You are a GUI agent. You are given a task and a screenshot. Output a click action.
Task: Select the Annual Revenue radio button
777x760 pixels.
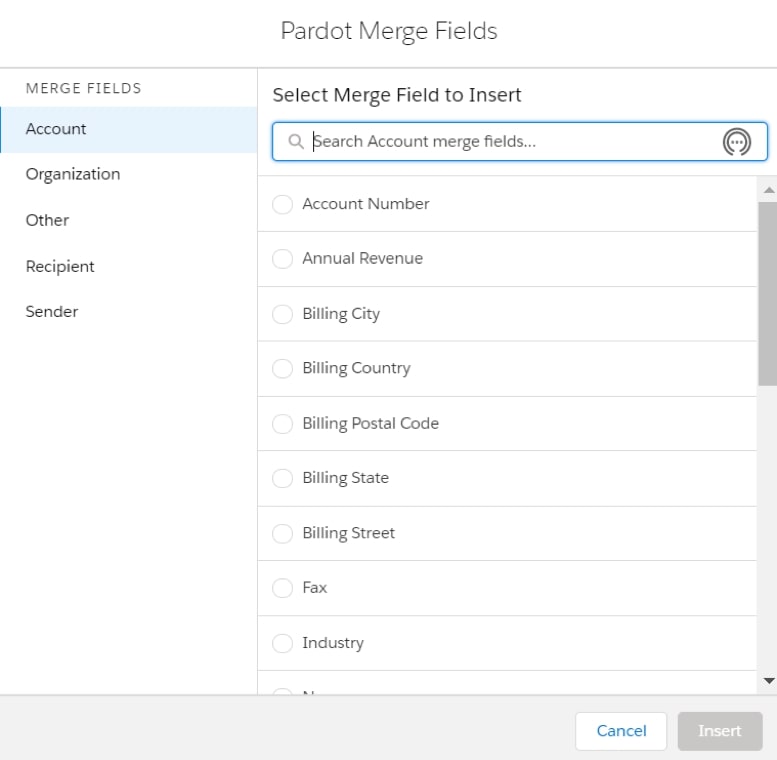tap(282, 259)
